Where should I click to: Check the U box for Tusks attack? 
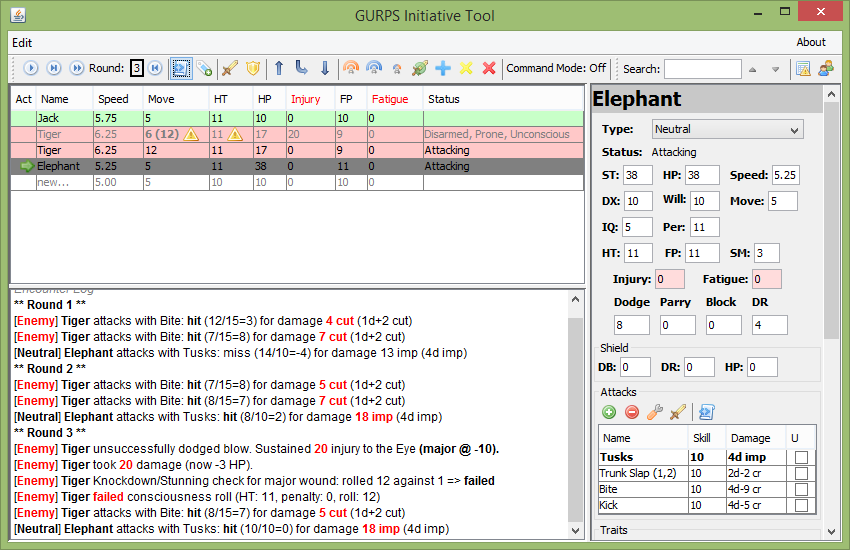point(801,457)
